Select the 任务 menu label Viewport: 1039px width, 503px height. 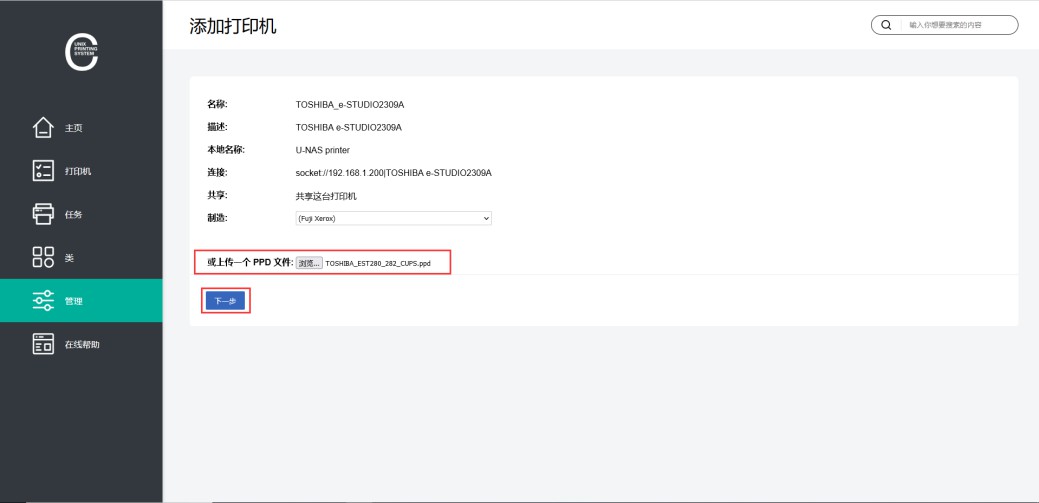73,214
